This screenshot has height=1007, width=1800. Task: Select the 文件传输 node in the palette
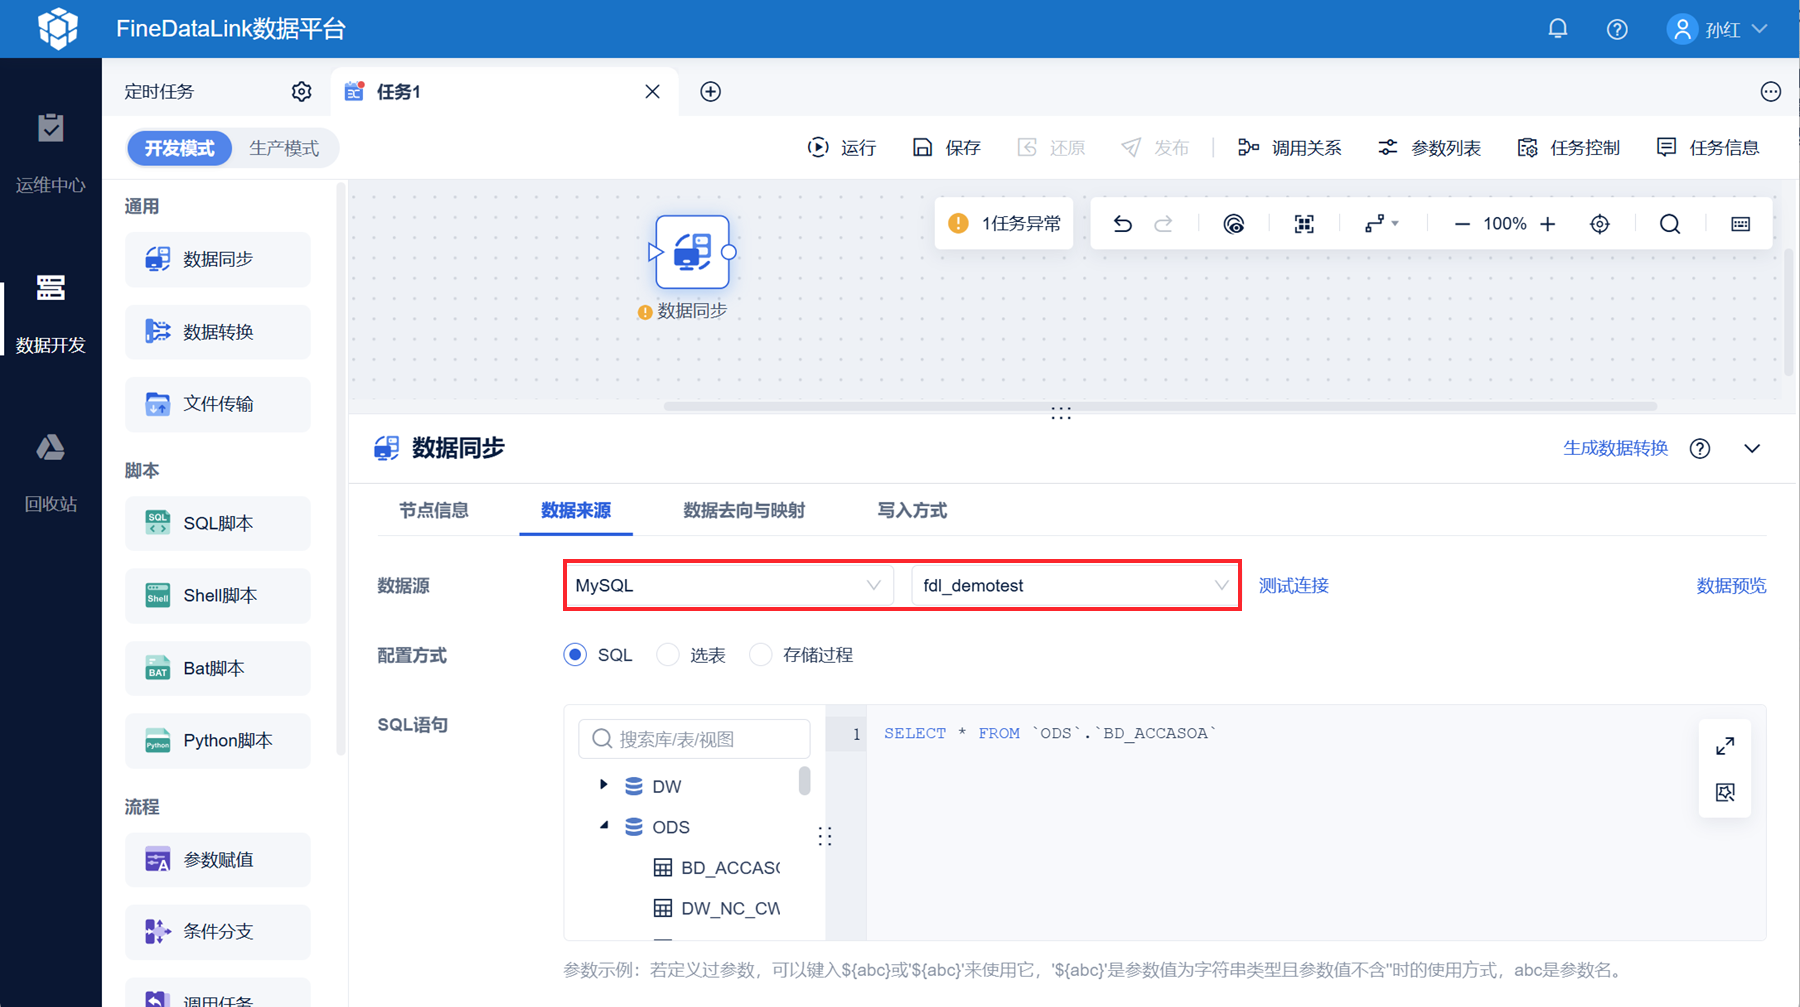(x=218, y=404)
